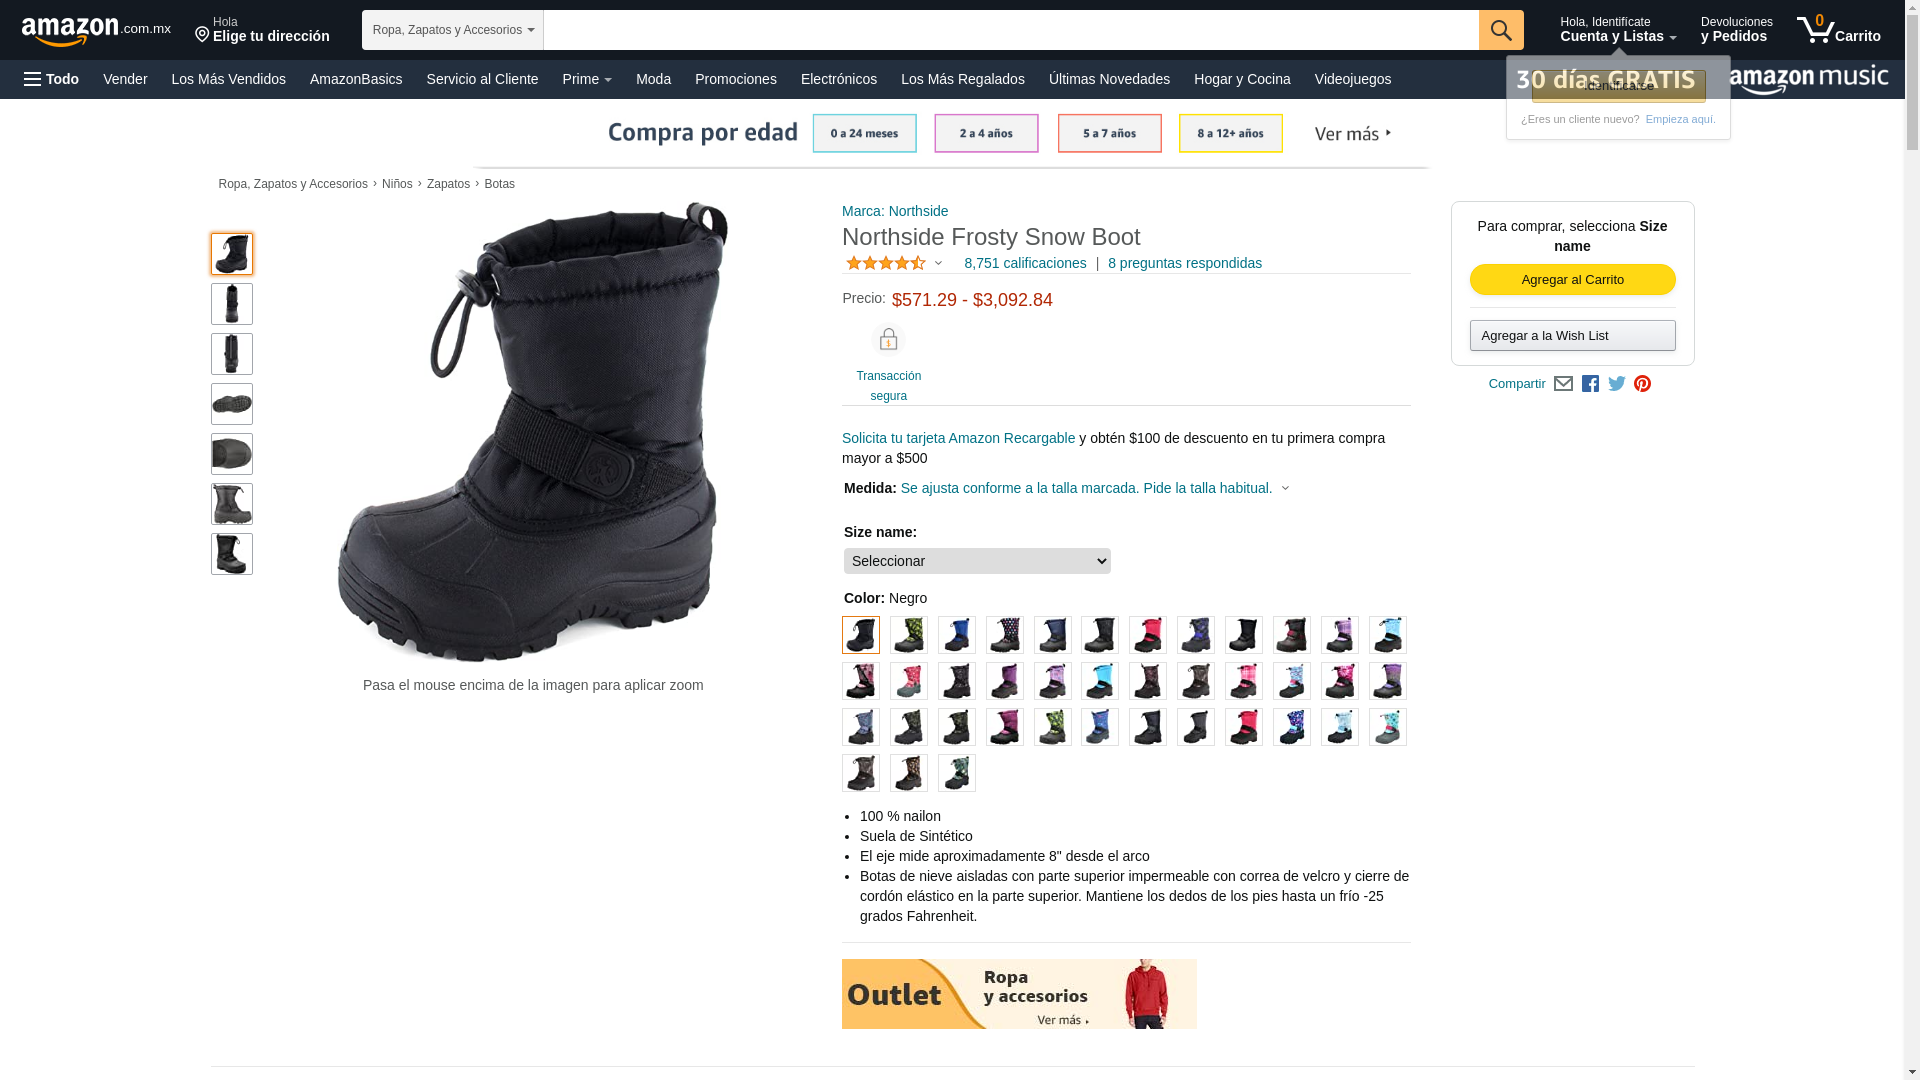Open the Promociones nav item
The height and width of the screenshot is (1080, 1920).
tap(736, 79)
